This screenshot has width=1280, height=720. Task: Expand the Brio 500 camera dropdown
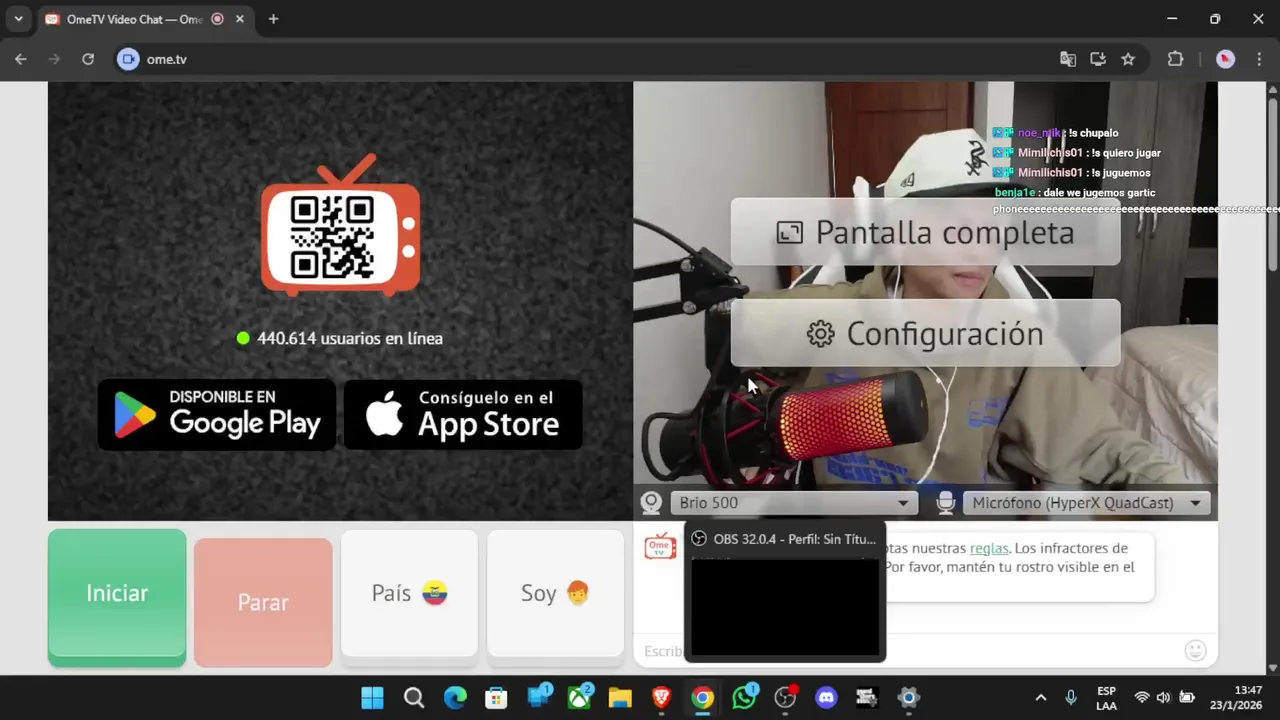click(792, 503)
